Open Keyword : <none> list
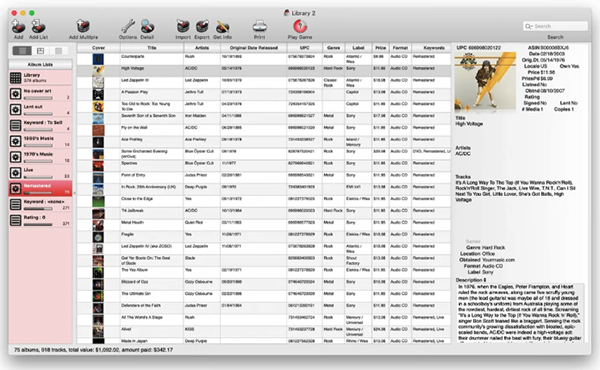Viewport: 600px width, 370px height. (x=40, y=204)
